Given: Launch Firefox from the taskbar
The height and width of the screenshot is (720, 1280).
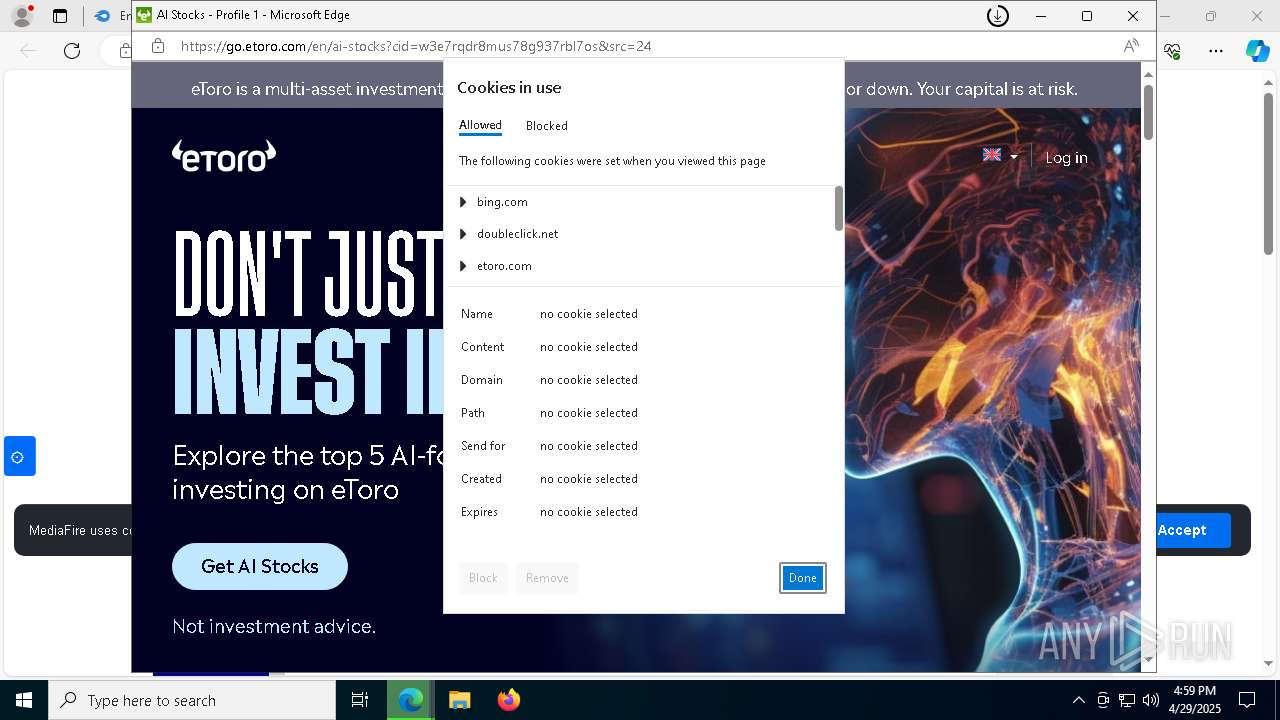Looking at the screenshot, I should point(508,700).
